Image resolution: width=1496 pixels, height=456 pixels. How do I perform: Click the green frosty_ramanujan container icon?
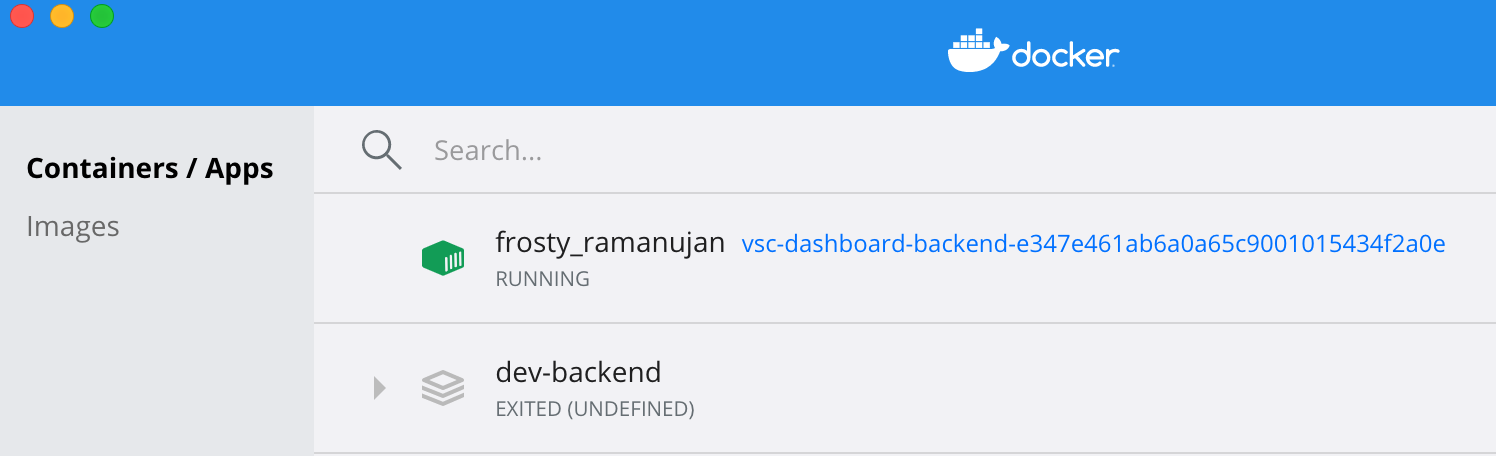click(443, 258)
